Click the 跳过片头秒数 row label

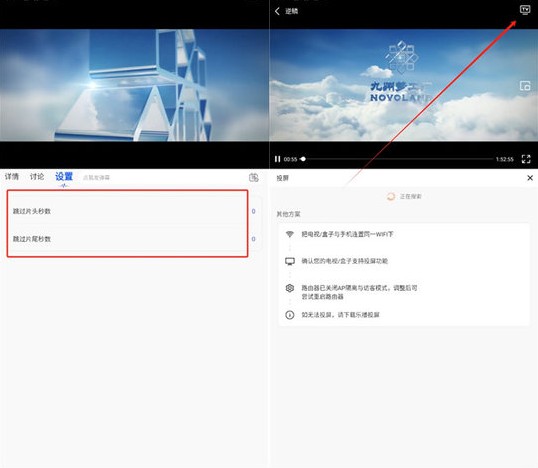click(x=32, y=211)
